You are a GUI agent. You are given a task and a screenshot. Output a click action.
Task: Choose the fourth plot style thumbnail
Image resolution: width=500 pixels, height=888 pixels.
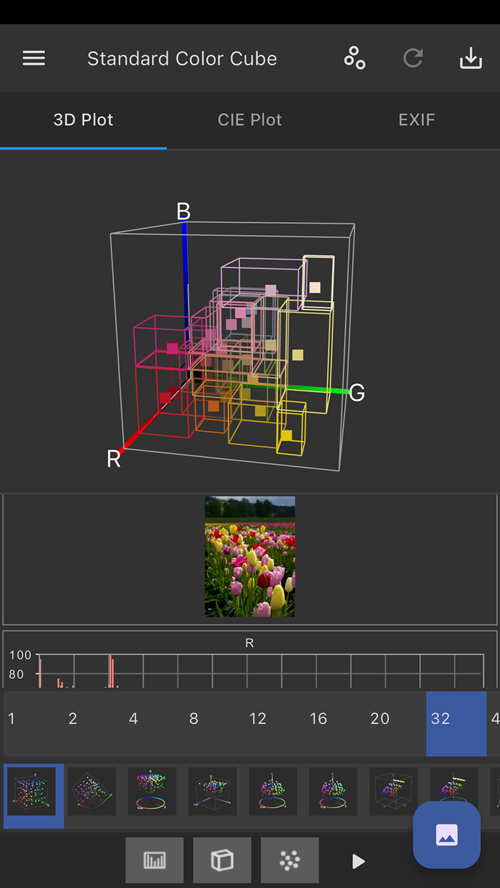point(212,791)
